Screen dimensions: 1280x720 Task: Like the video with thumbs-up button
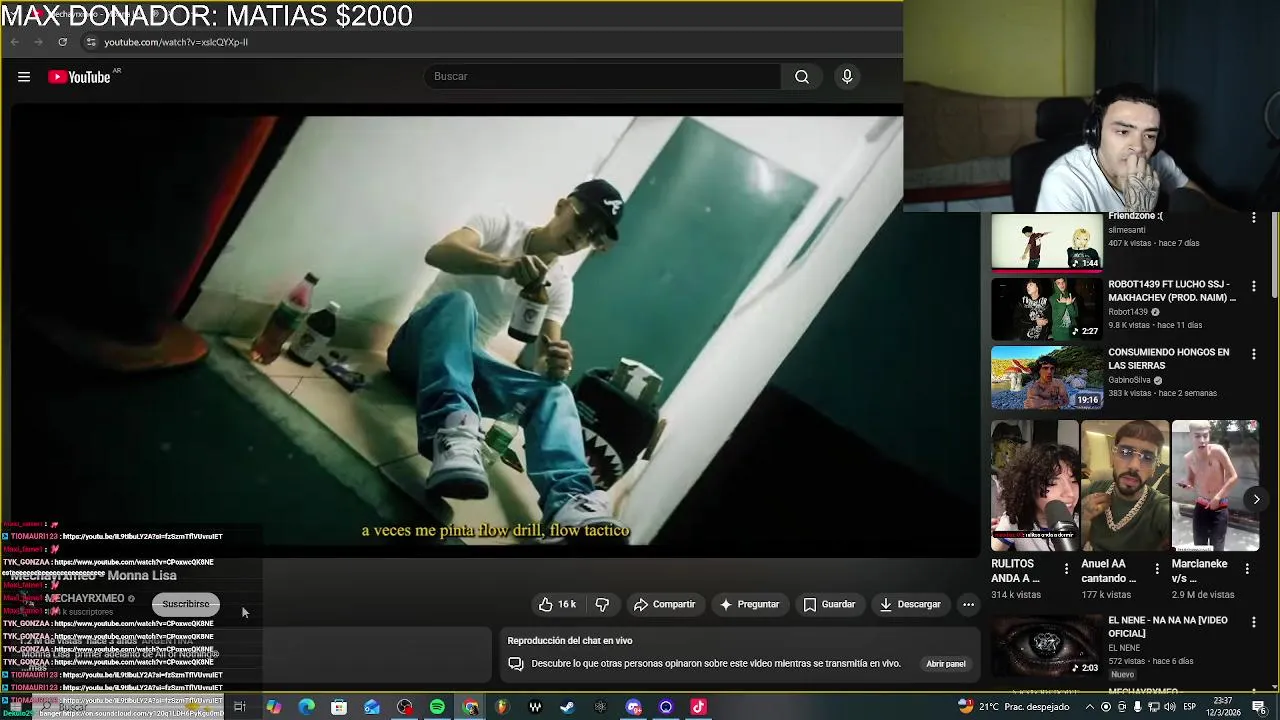tap(558, 605)
